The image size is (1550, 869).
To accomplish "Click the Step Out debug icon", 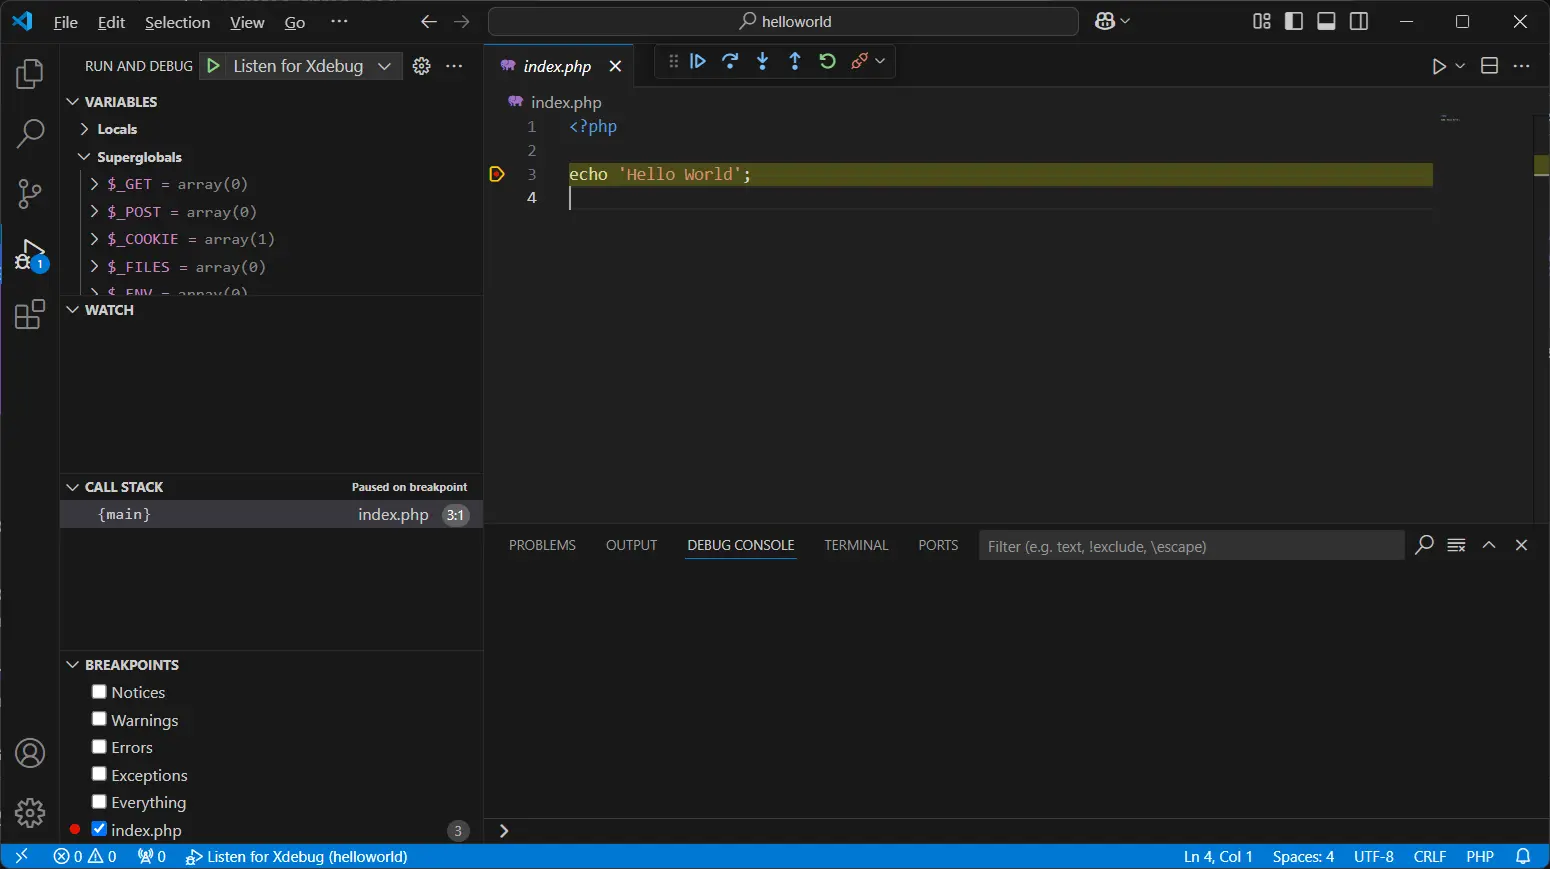I will coord(795,62).
